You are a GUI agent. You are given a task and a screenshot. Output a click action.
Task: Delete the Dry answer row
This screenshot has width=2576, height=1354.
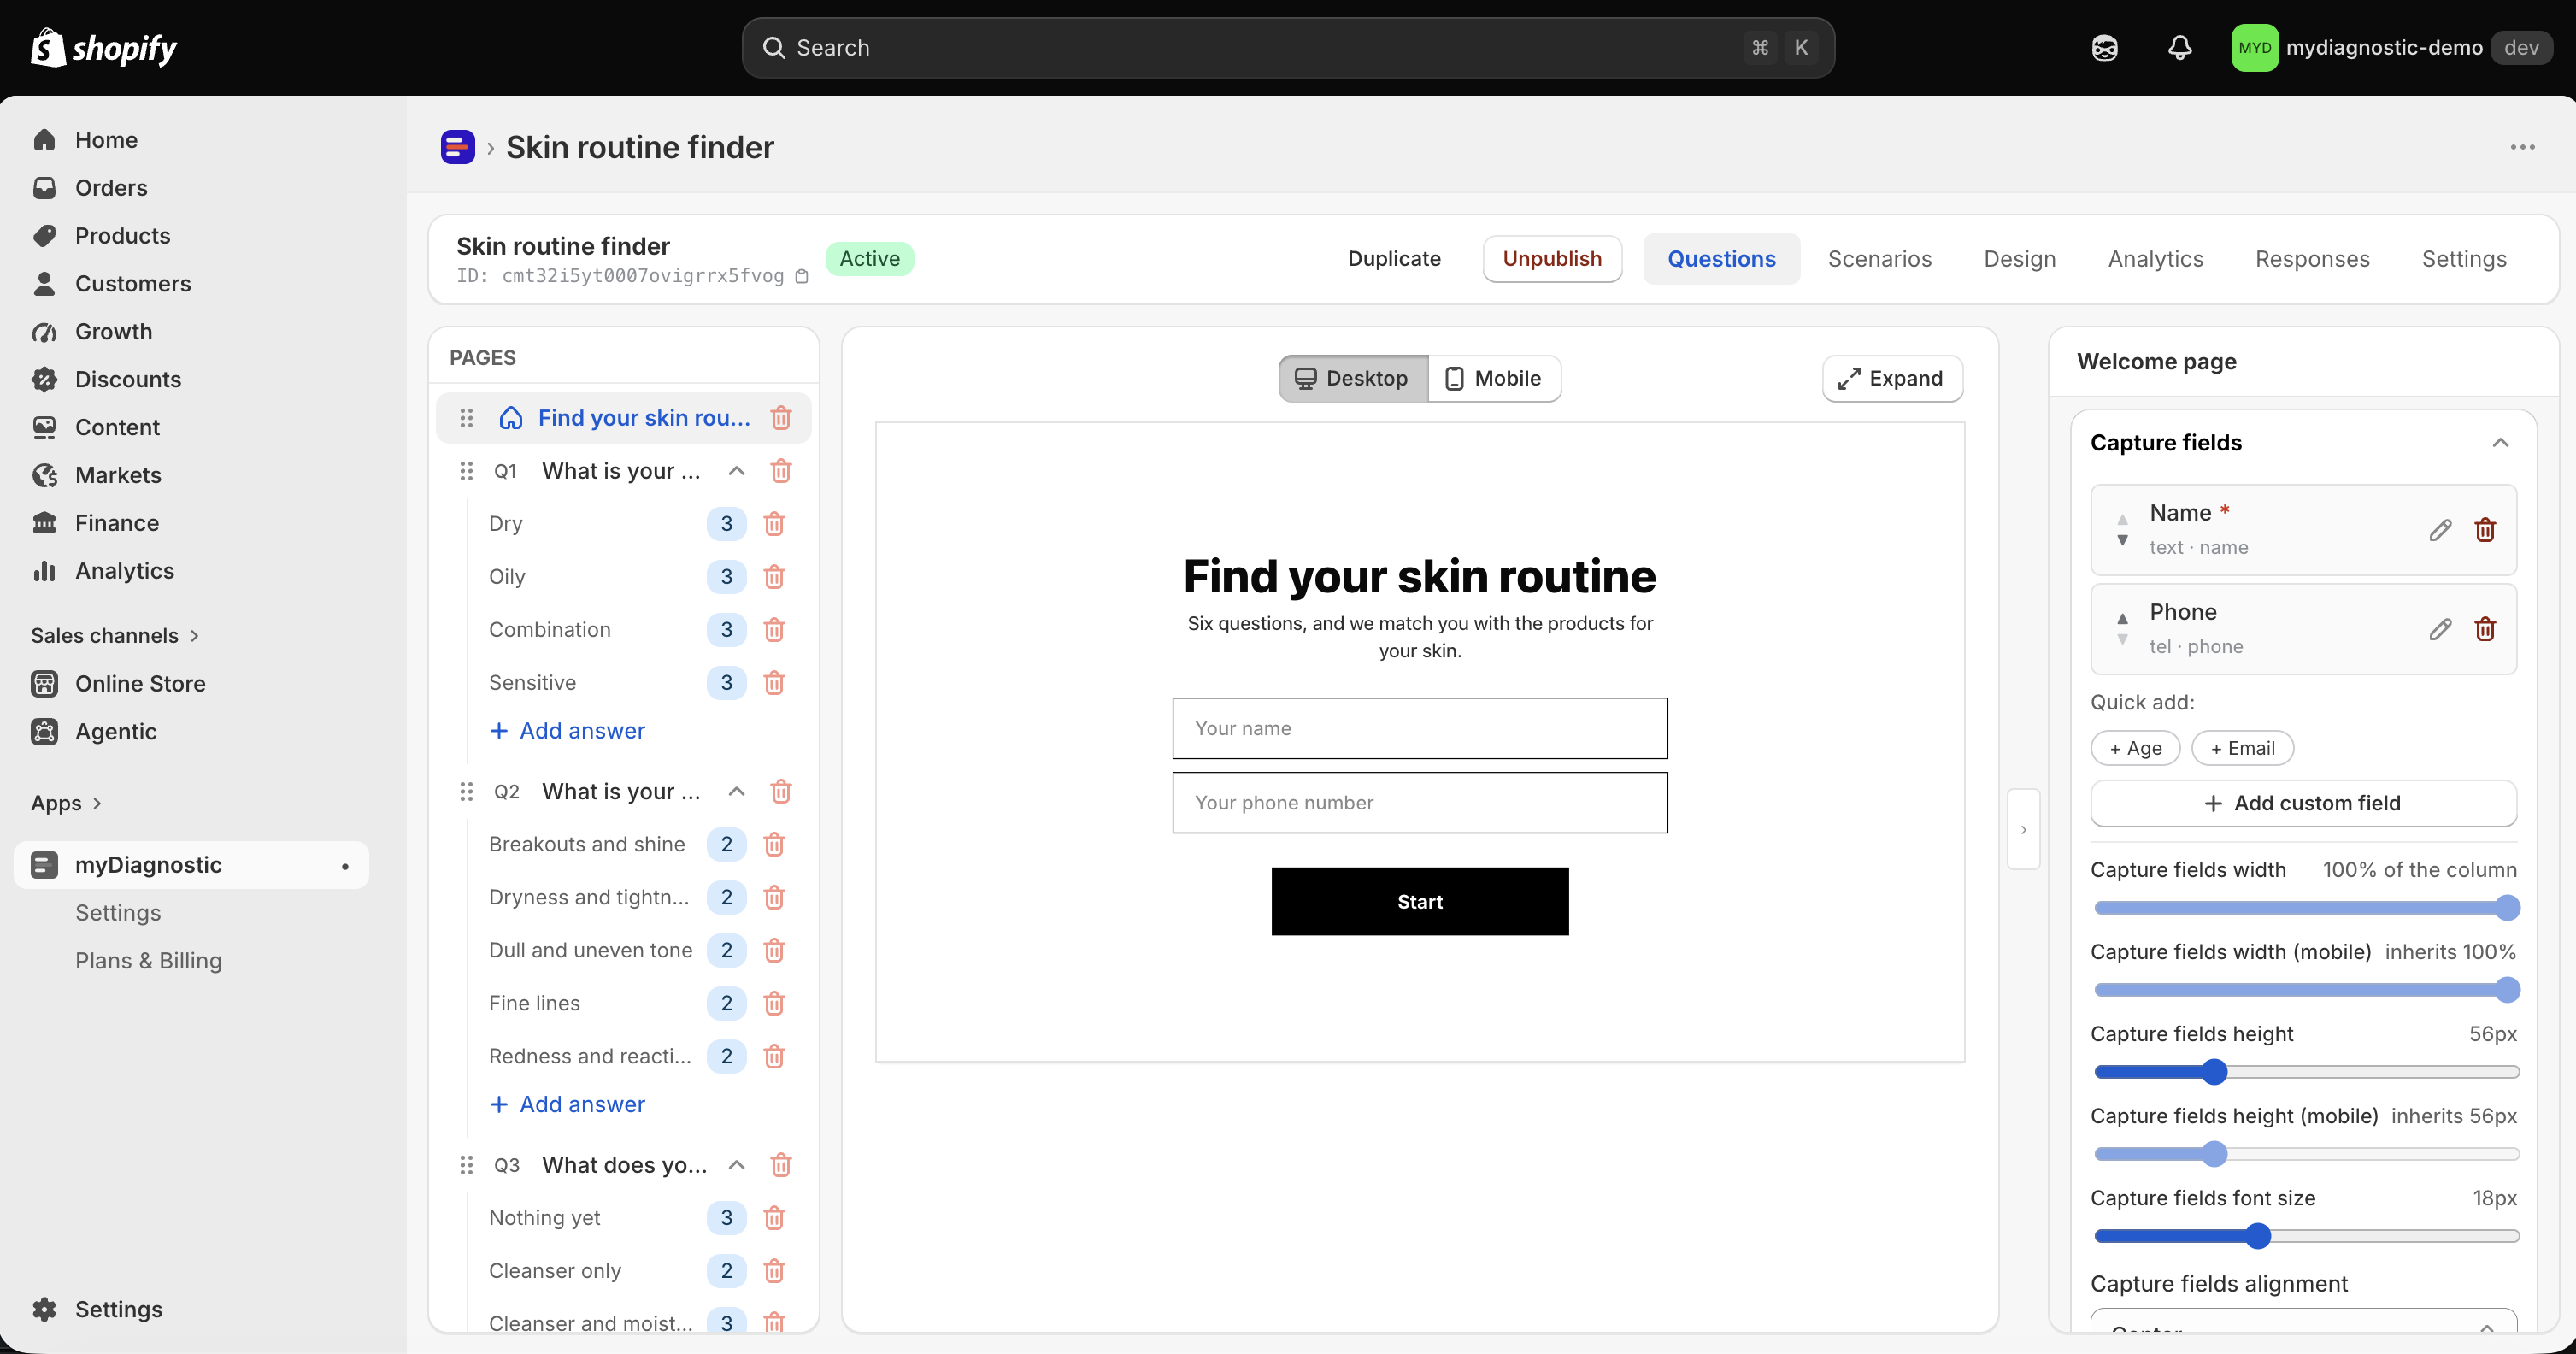click(774, 523)
